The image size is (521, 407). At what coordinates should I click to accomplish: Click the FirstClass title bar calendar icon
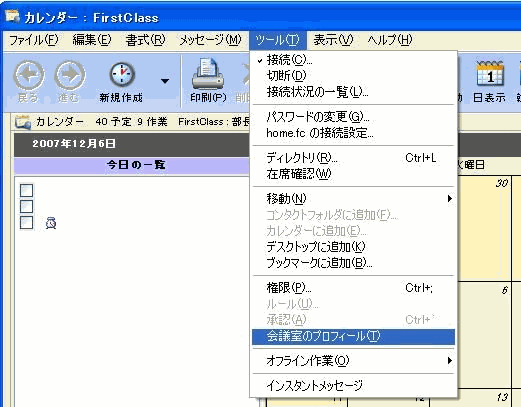[12, 16]
